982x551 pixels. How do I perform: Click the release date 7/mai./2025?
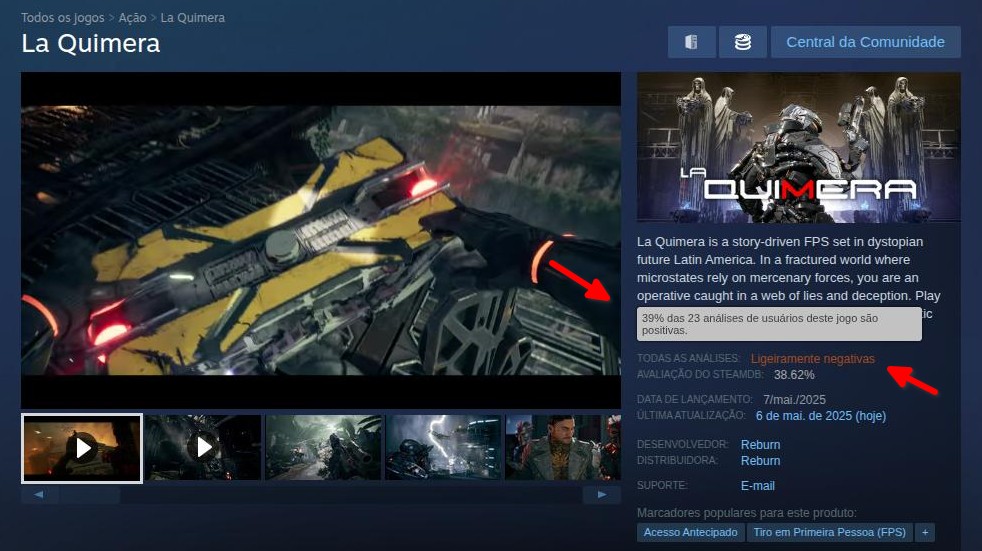click(794, 399)
